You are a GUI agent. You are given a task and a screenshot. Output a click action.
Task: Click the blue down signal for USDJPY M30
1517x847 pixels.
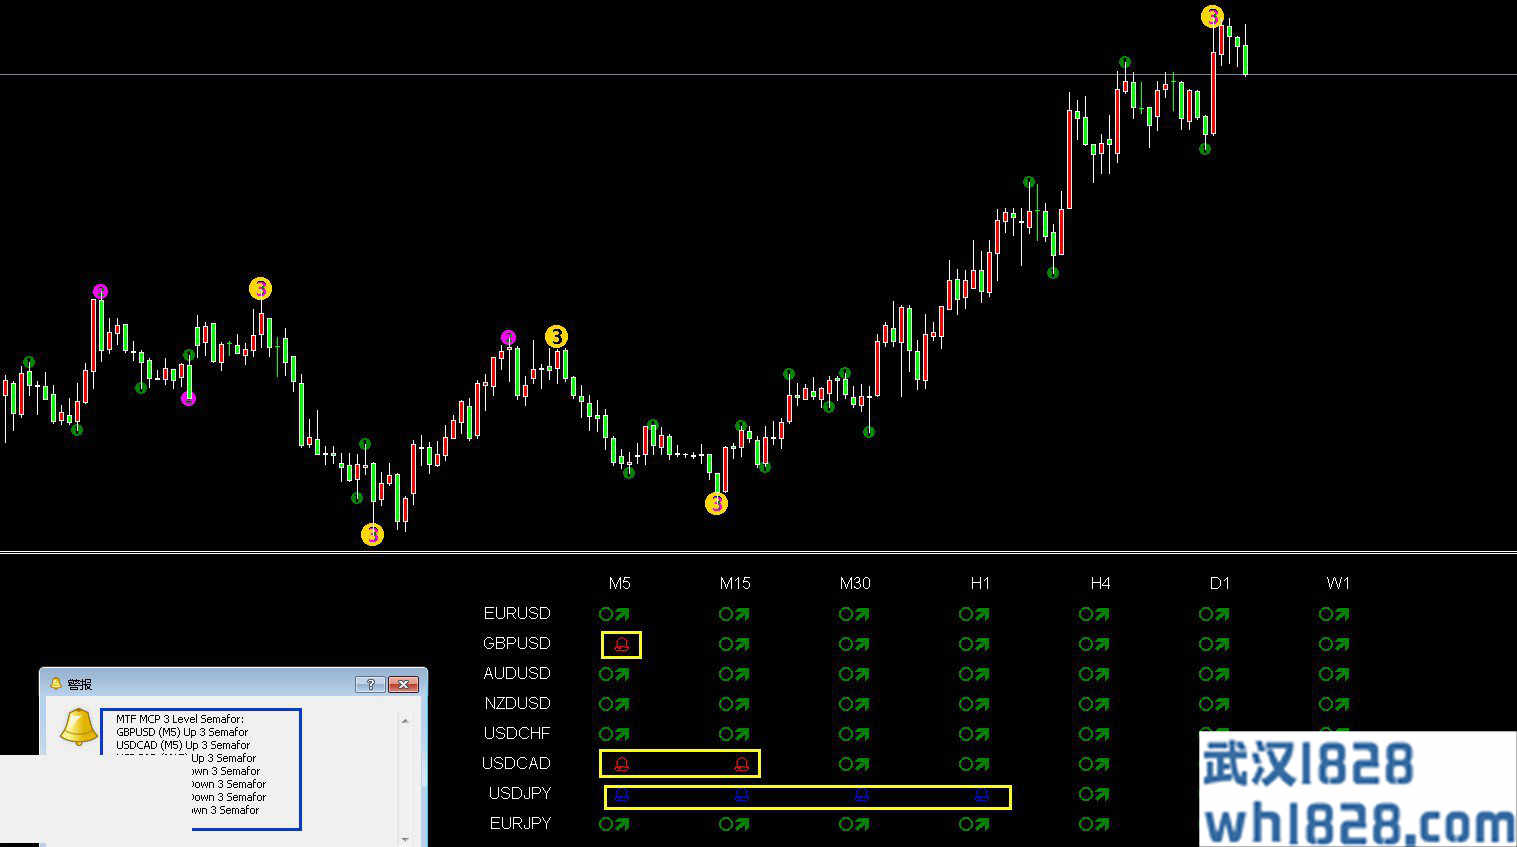[861, 796]
